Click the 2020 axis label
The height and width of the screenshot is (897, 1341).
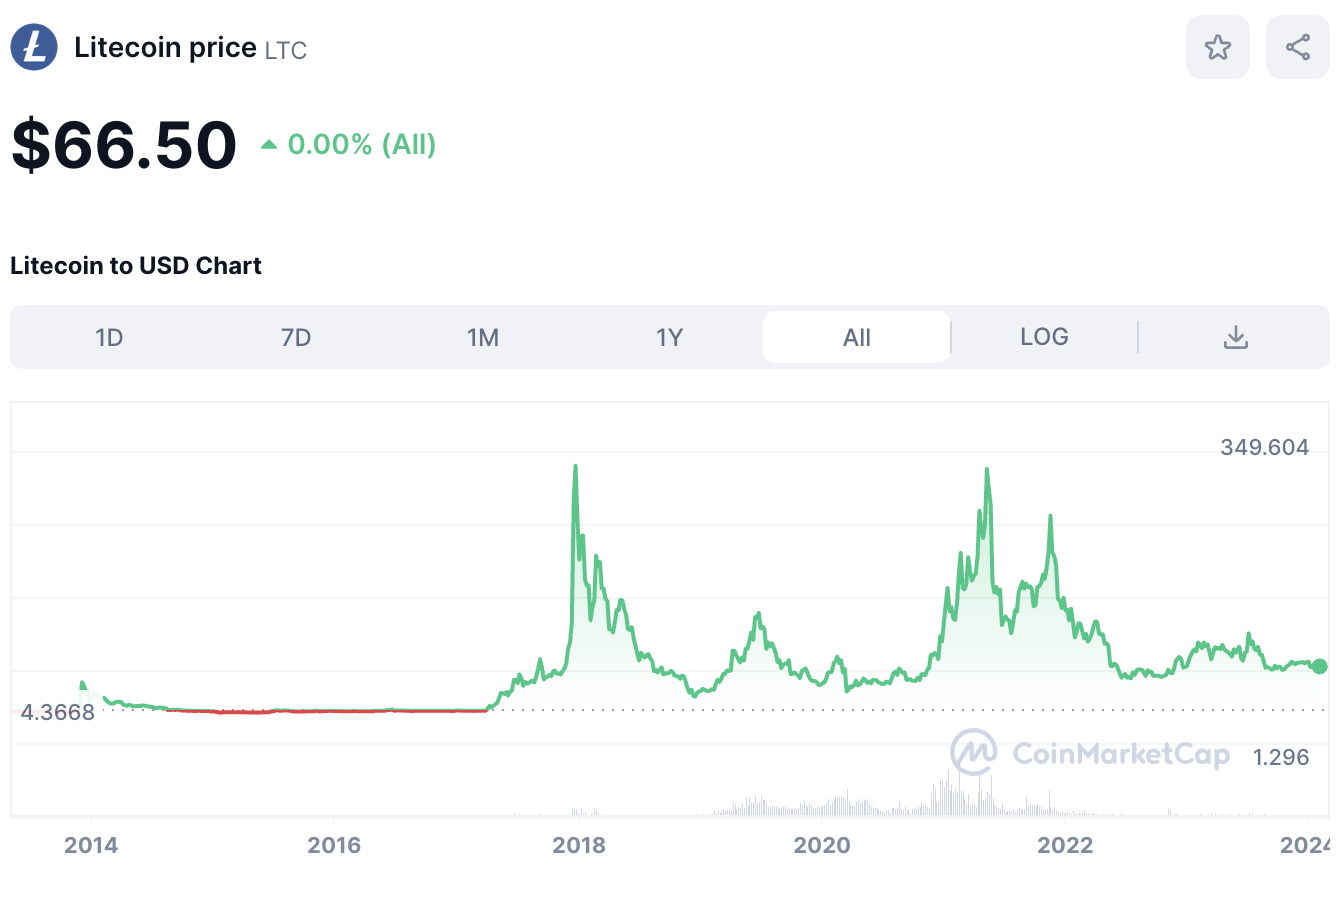pyautogui.click(x=822, y=845)
